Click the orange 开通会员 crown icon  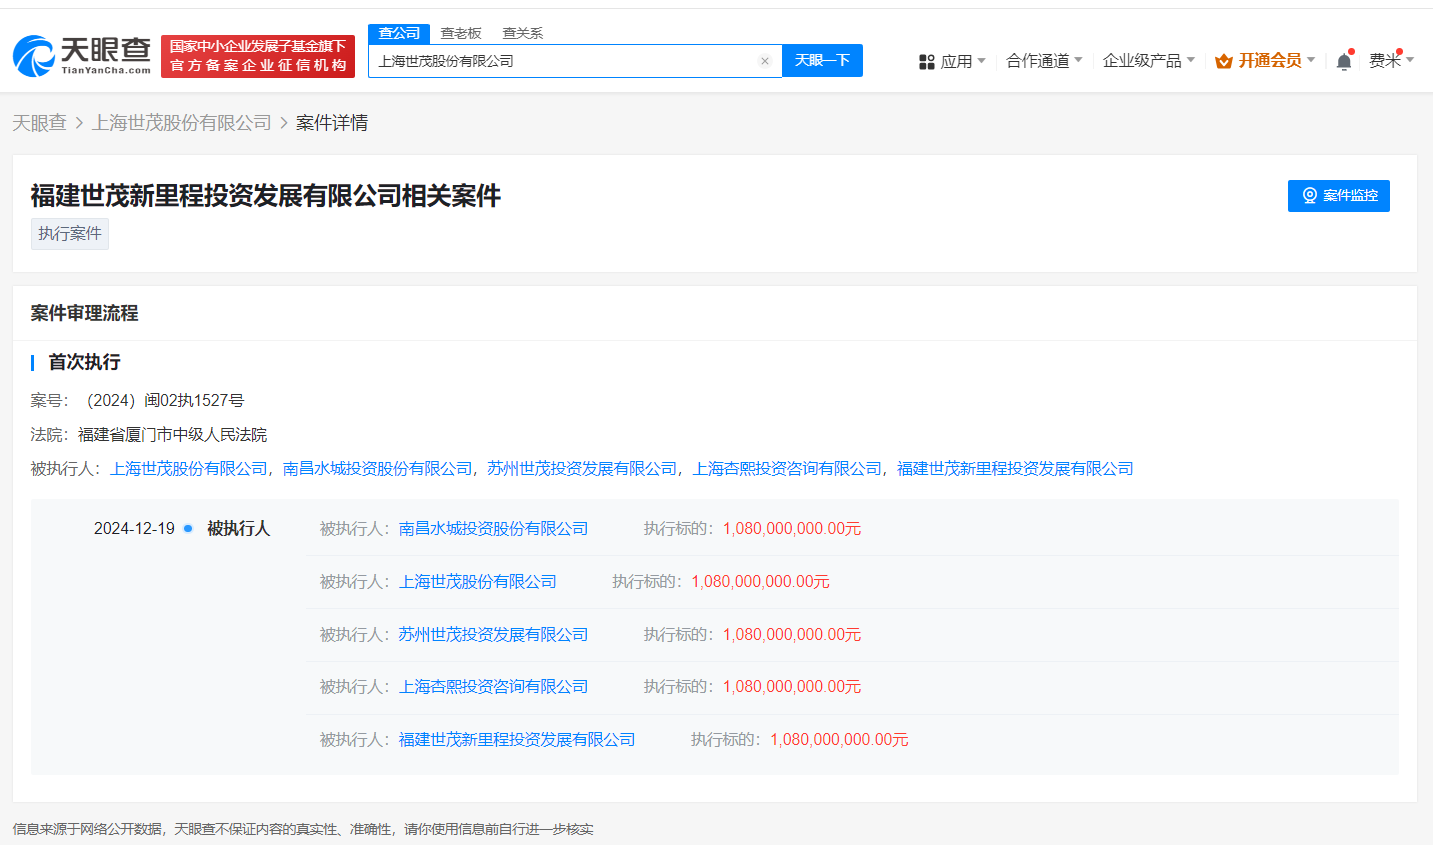click(1222, 60)
